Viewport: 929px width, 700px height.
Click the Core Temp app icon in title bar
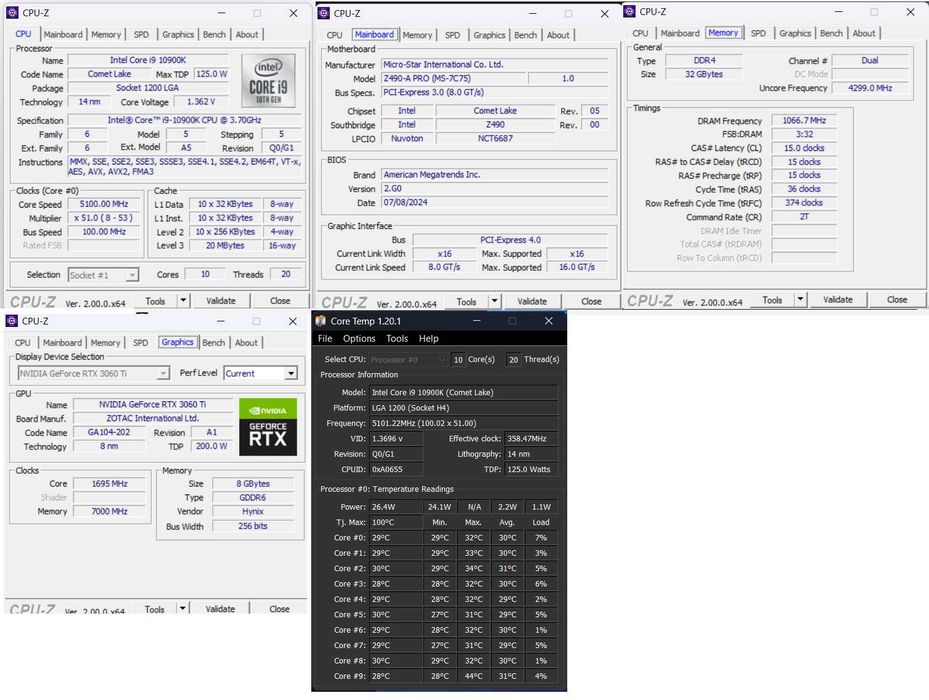click(321, 321)
